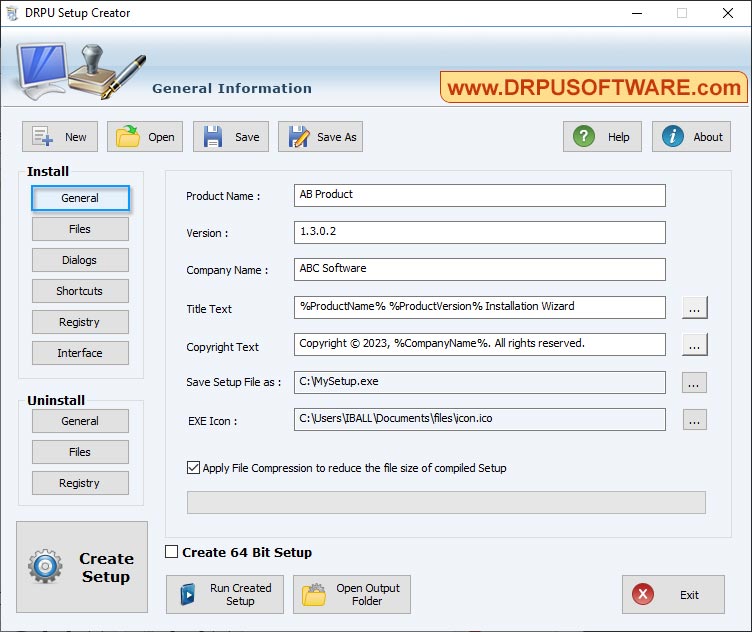Click the Save As pencil-disk icon

point(299,137)
